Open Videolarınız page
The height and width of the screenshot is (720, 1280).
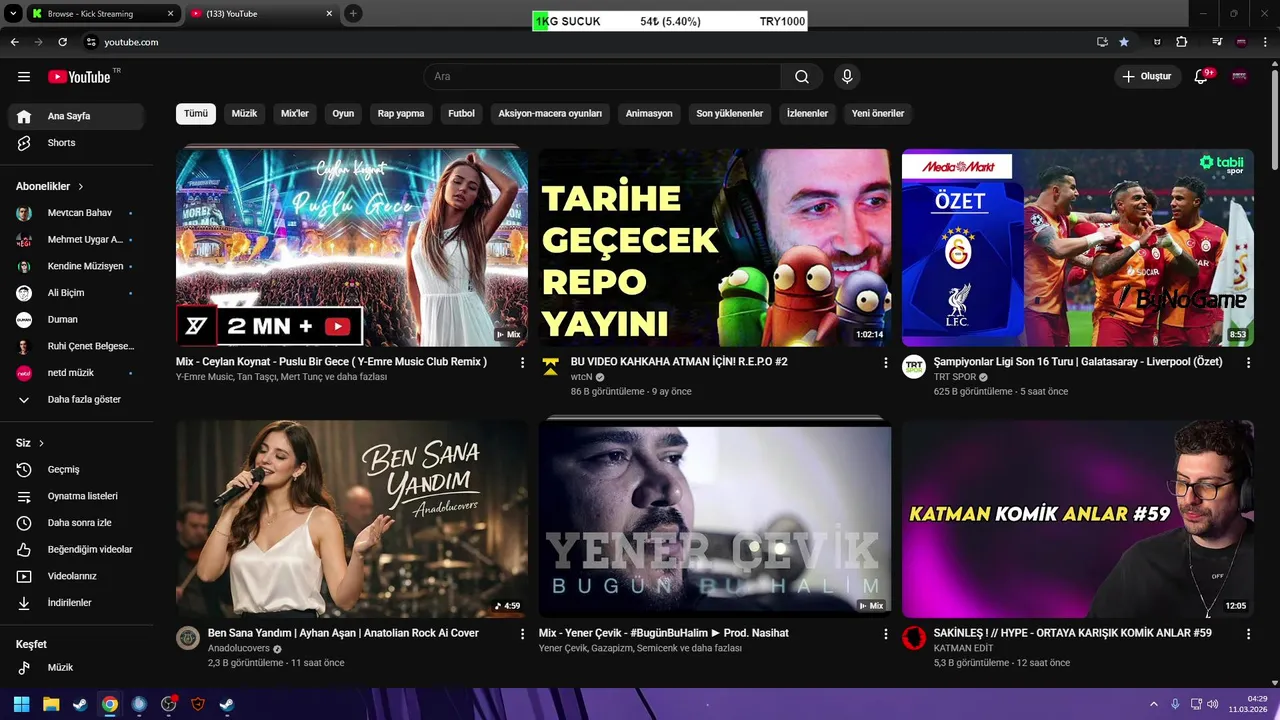(x=76, y=576)
